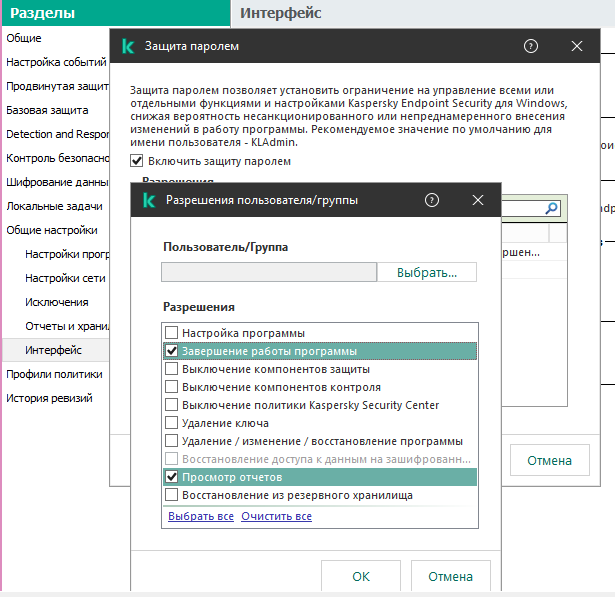Select Настройки сети subsection
Viewport: 615px width, 597px height.
[x=65, y=278]
